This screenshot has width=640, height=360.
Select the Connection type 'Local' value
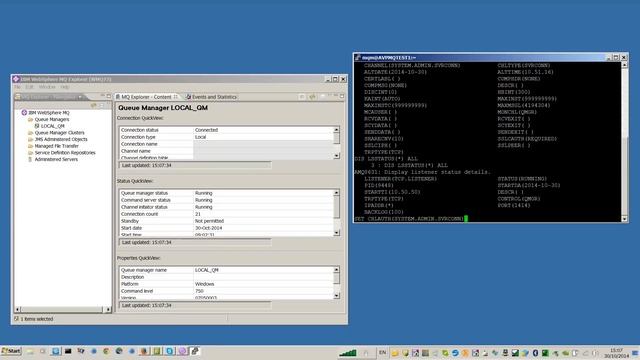(x=200, y=137)
